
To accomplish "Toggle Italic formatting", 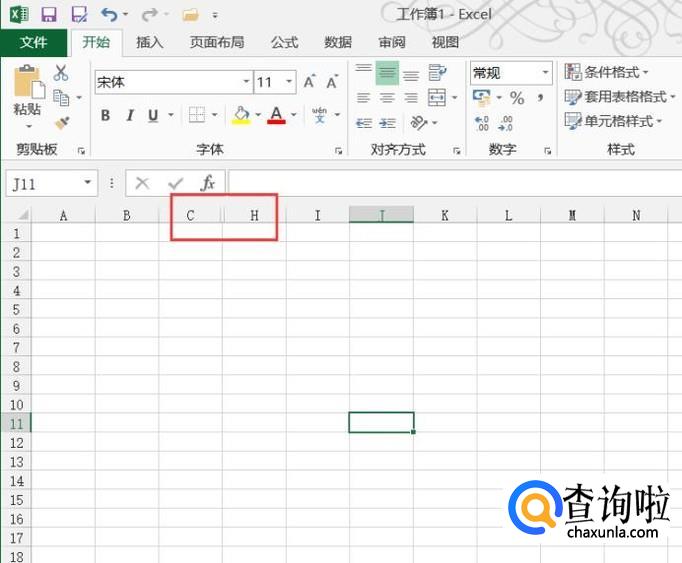I will (130, 115).
